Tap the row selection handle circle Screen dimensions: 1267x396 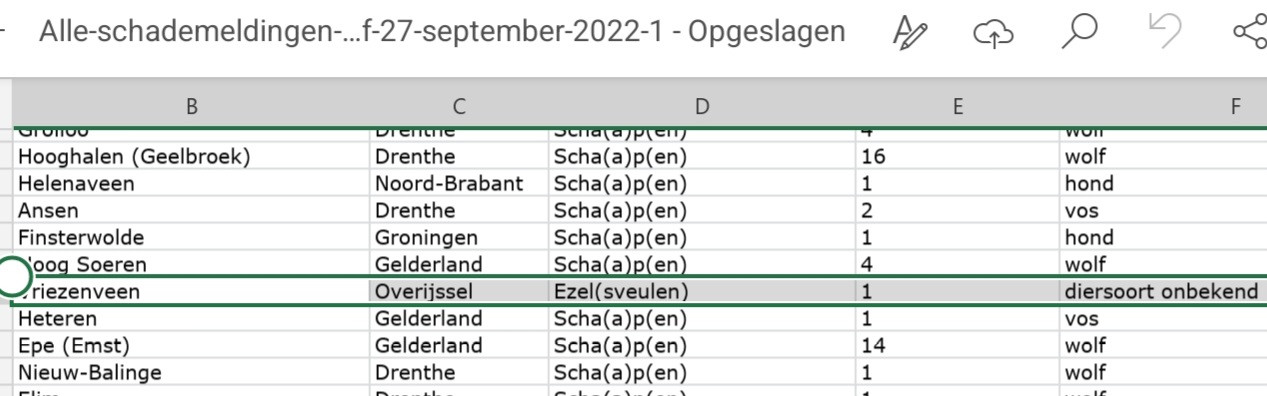(x=12, y=276)
